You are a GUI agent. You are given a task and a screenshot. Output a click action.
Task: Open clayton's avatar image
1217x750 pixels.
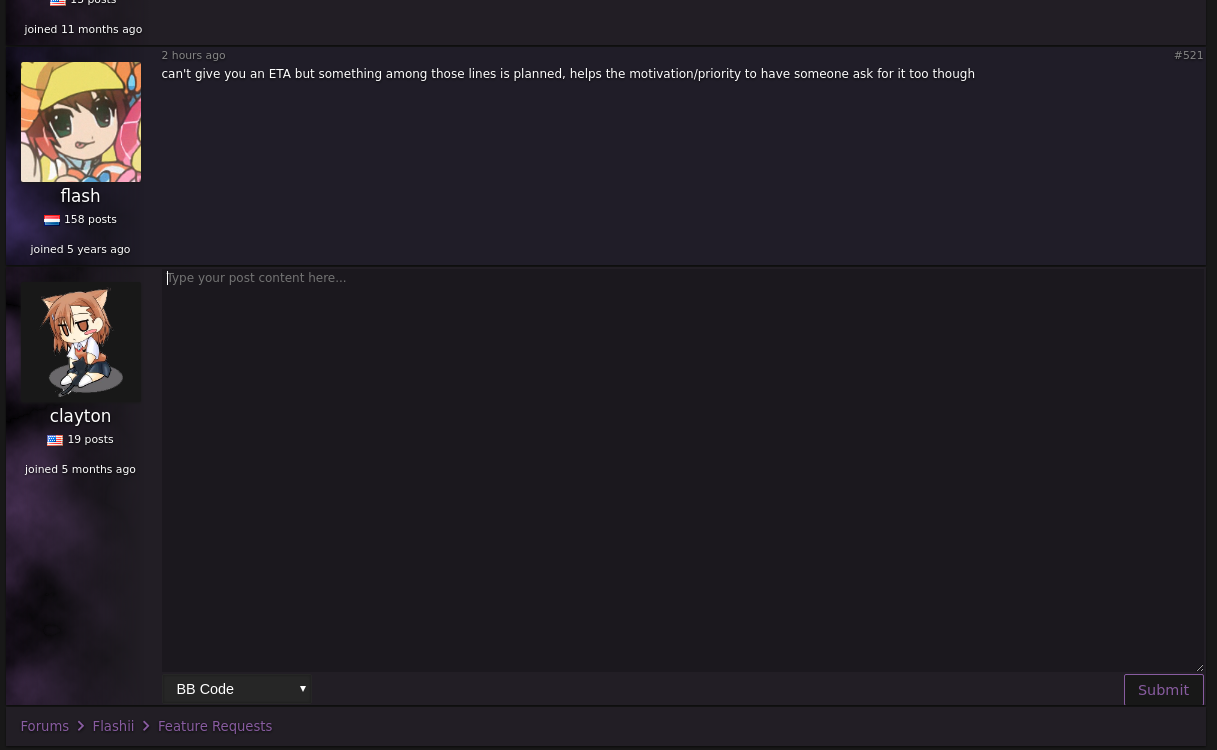81,342
